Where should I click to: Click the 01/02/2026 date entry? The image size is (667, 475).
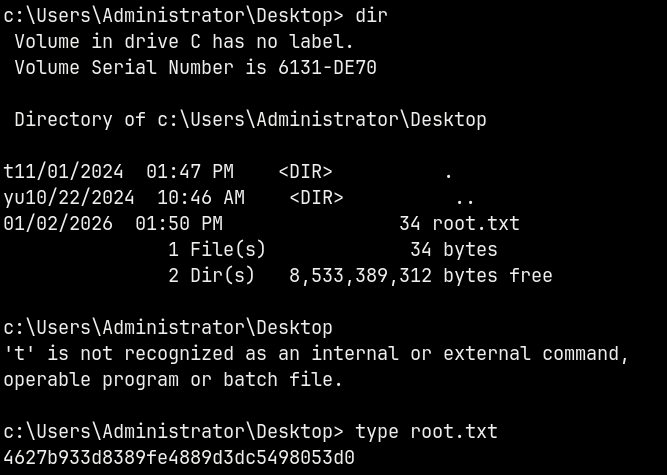click(x=58, y=224)
